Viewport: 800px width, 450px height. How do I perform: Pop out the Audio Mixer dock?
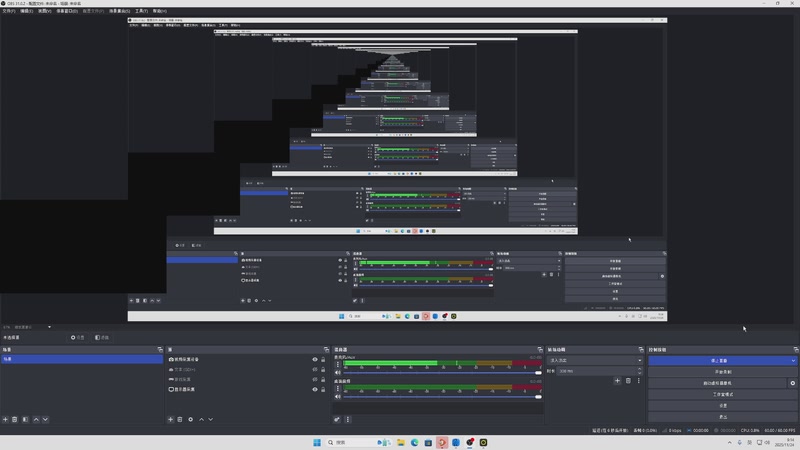[540, 349]
